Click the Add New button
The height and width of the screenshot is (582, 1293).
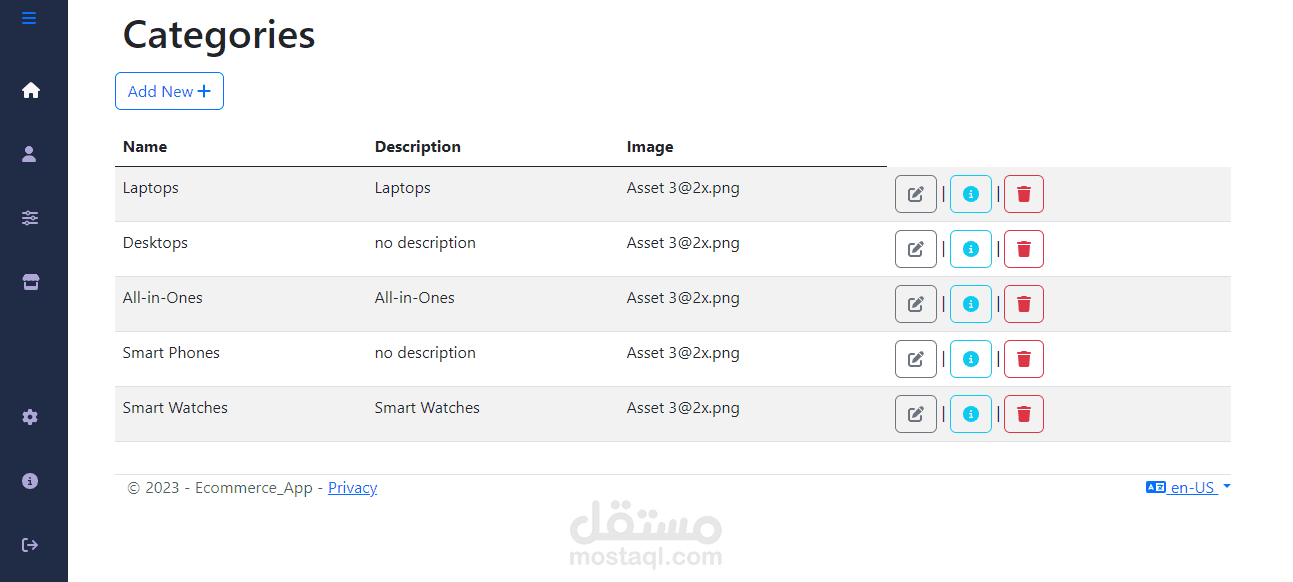[169, 91]
